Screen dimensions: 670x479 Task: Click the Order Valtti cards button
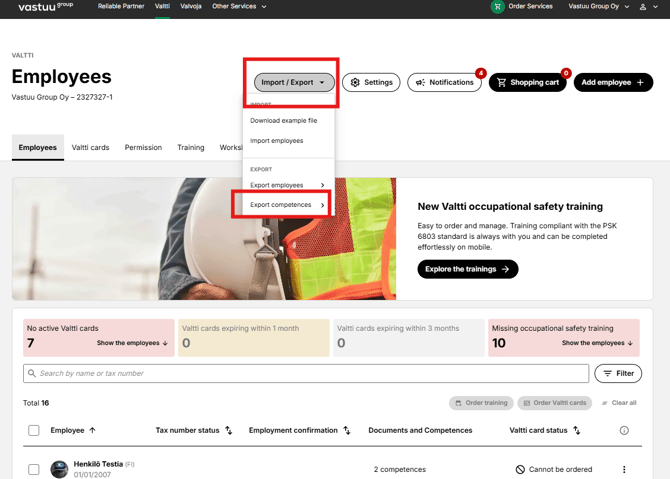555,403
